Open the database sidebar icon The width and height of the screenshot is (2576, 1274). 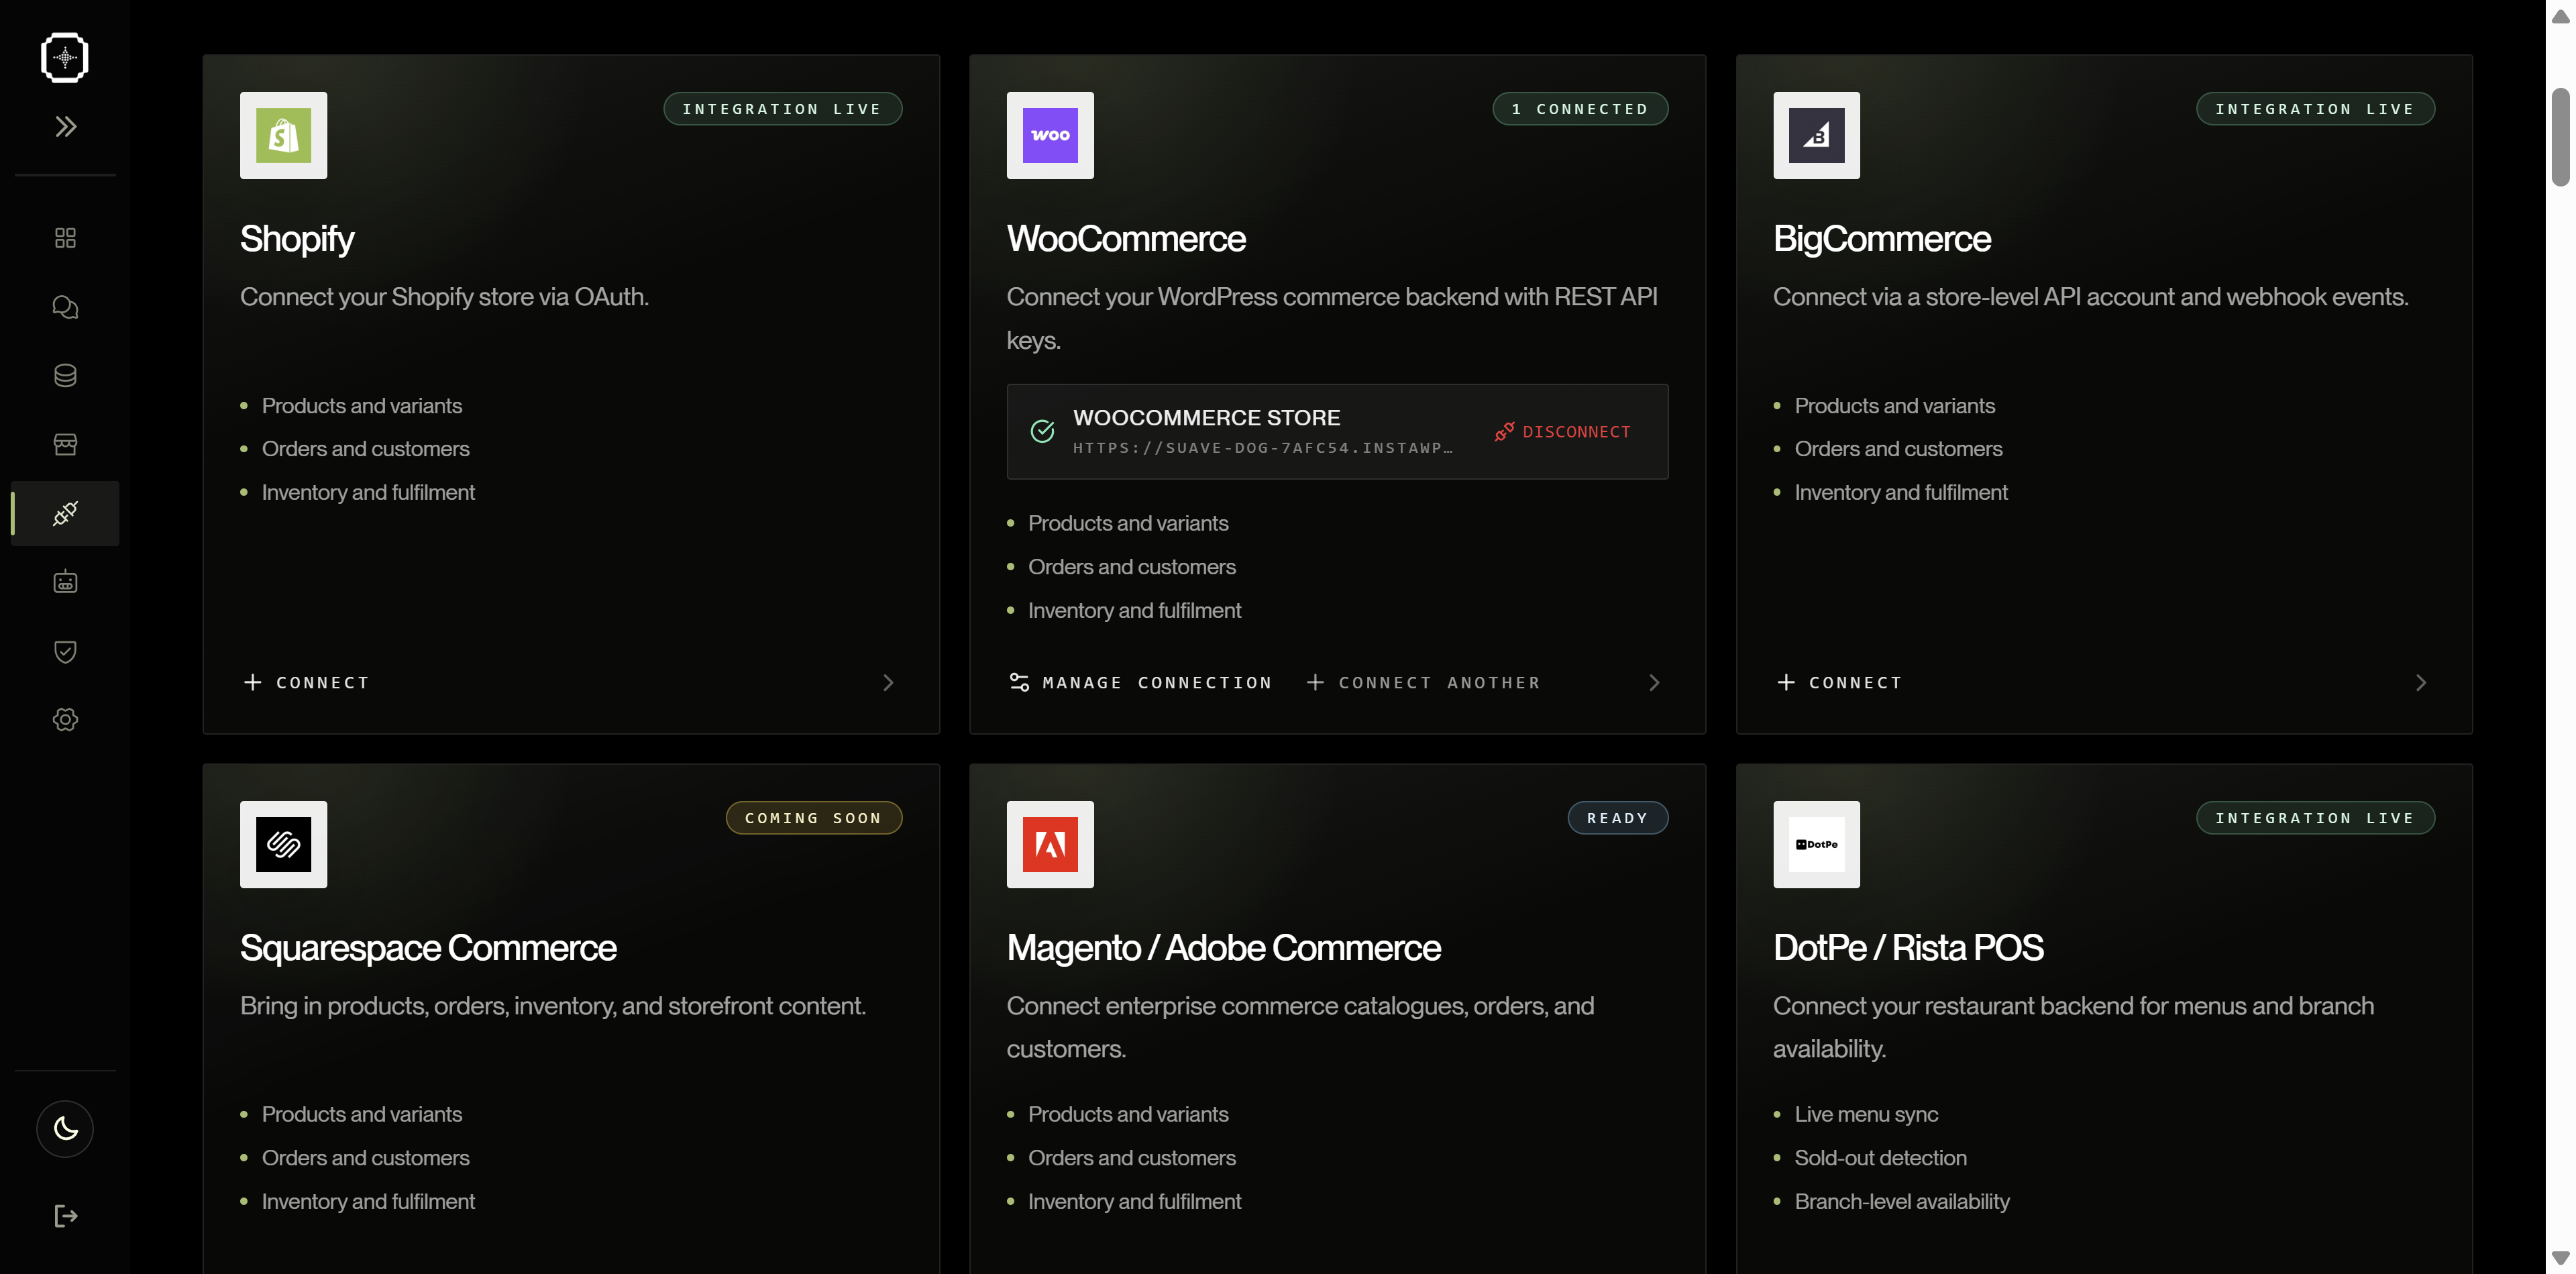click(x=65, y=375)
